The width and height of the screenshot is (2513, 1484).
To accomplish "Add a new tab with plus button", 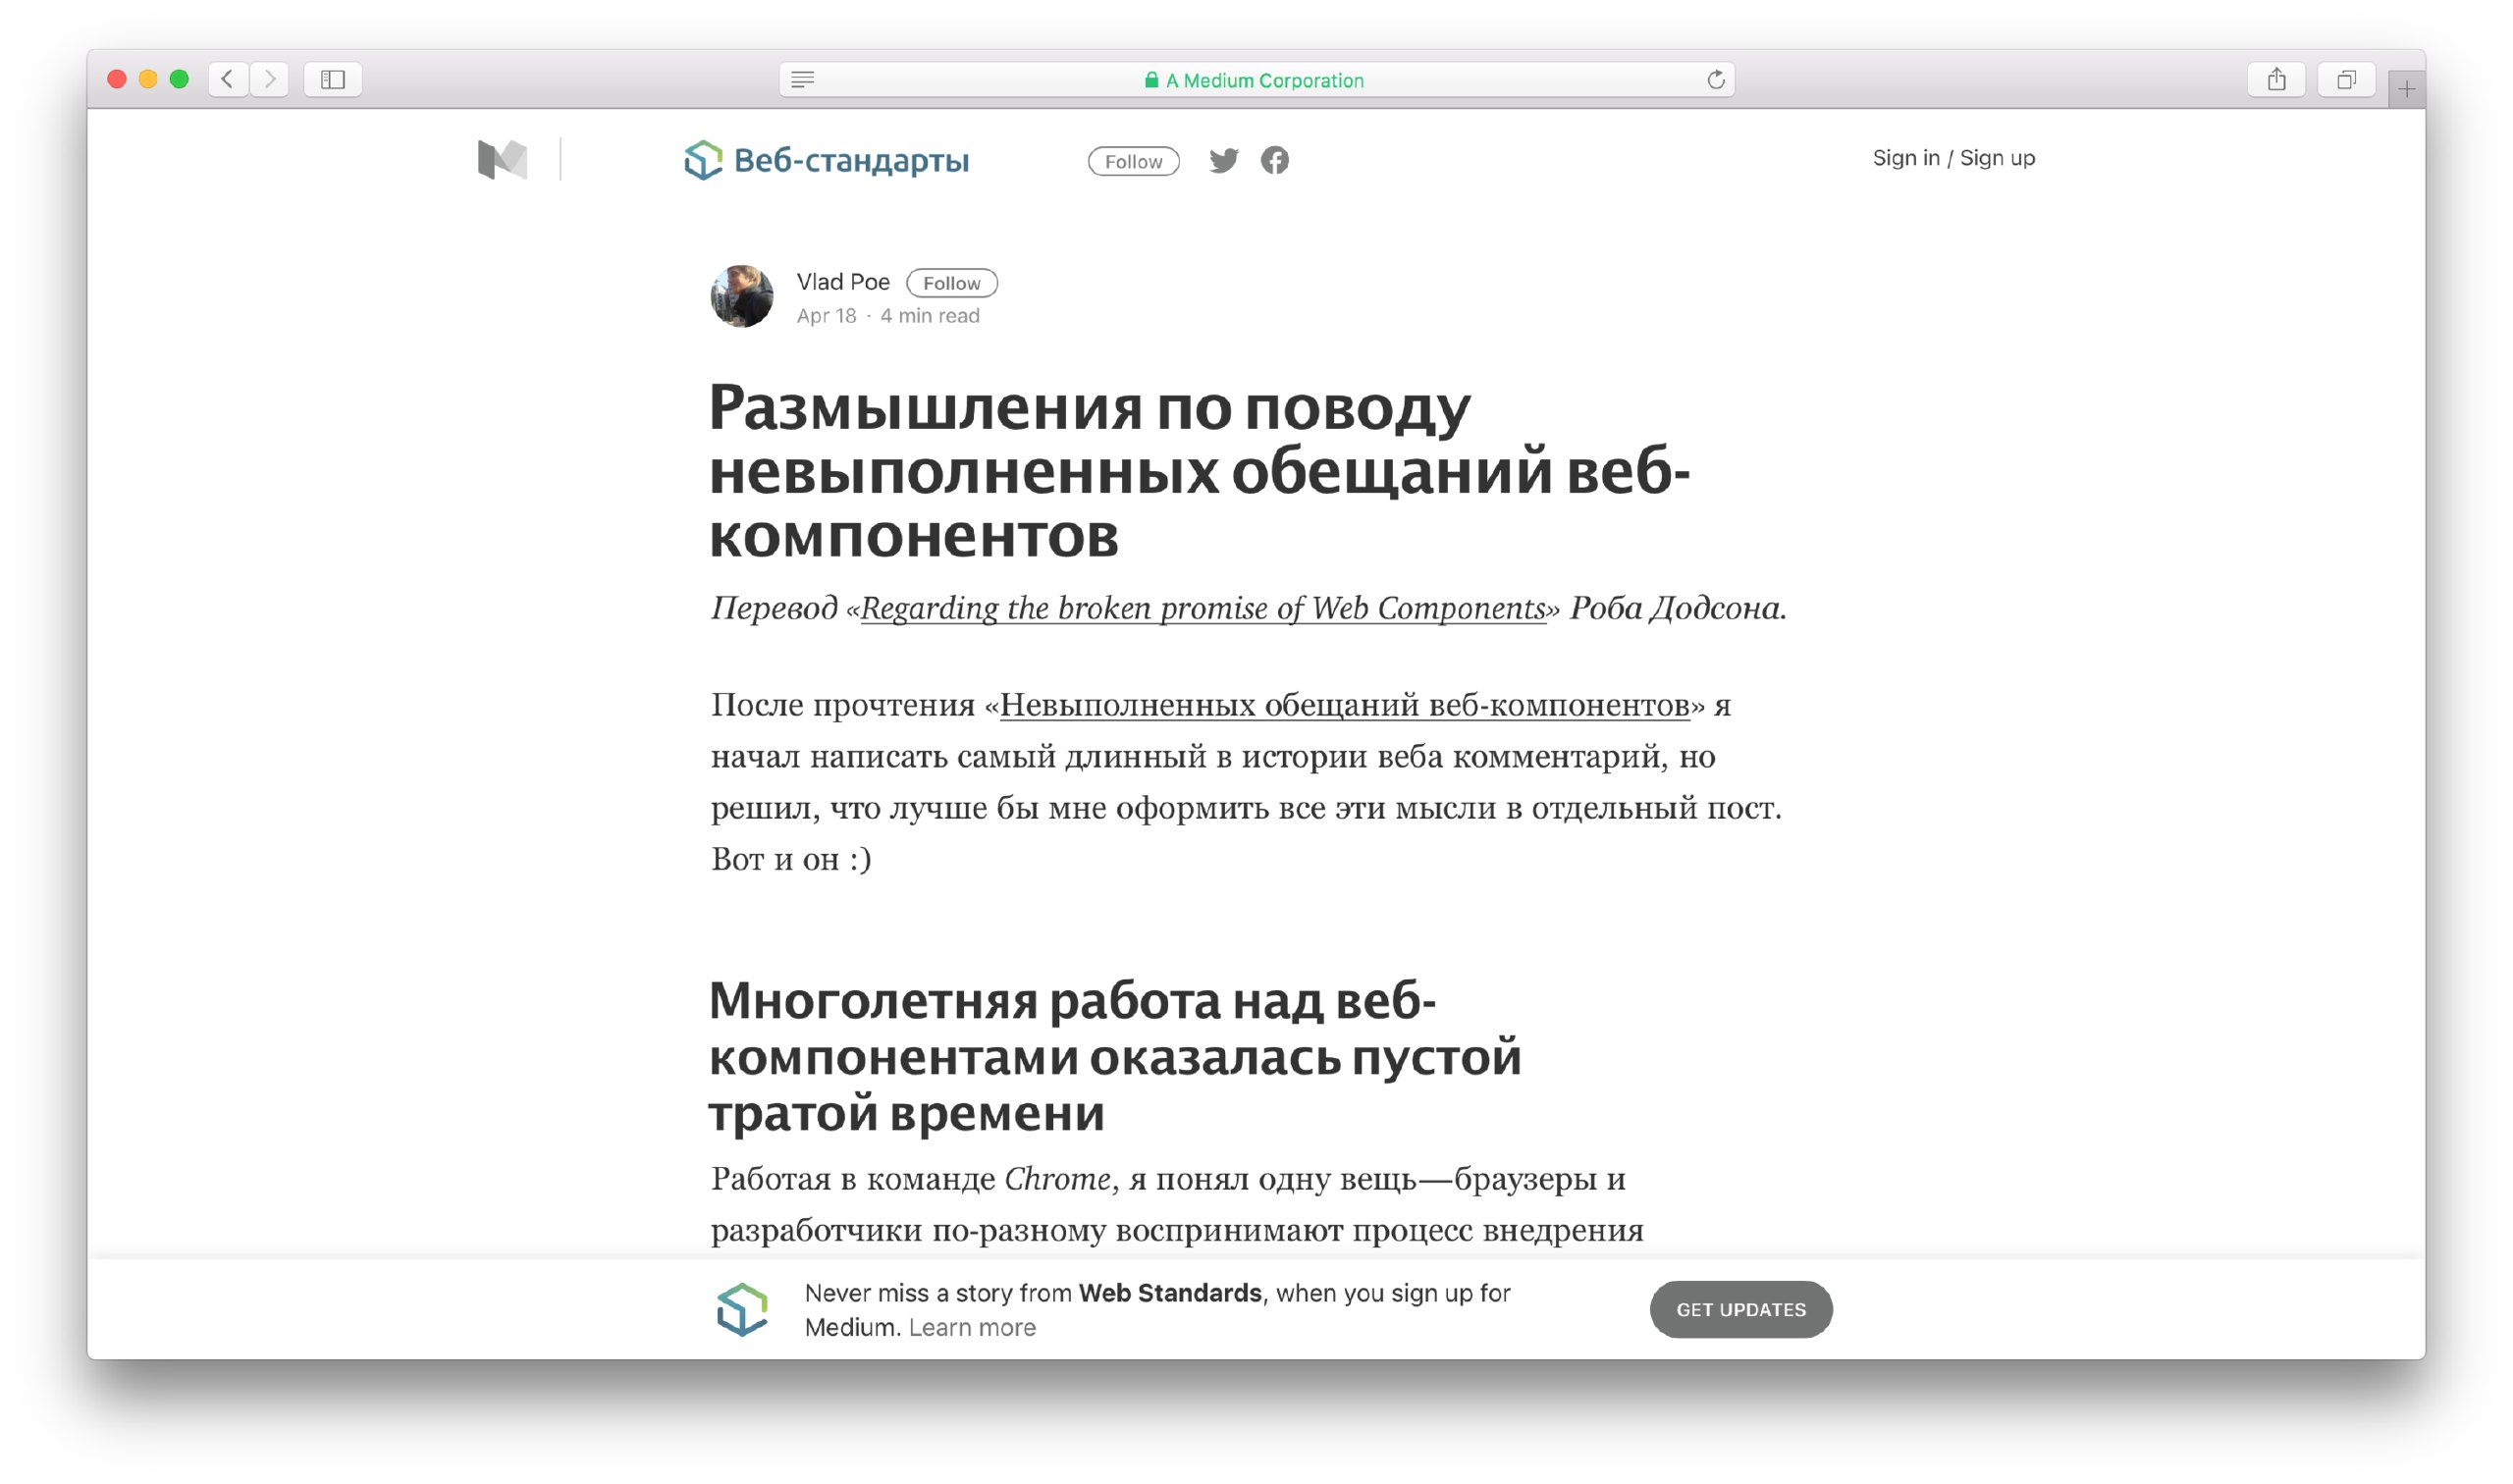I will 2407,90.
